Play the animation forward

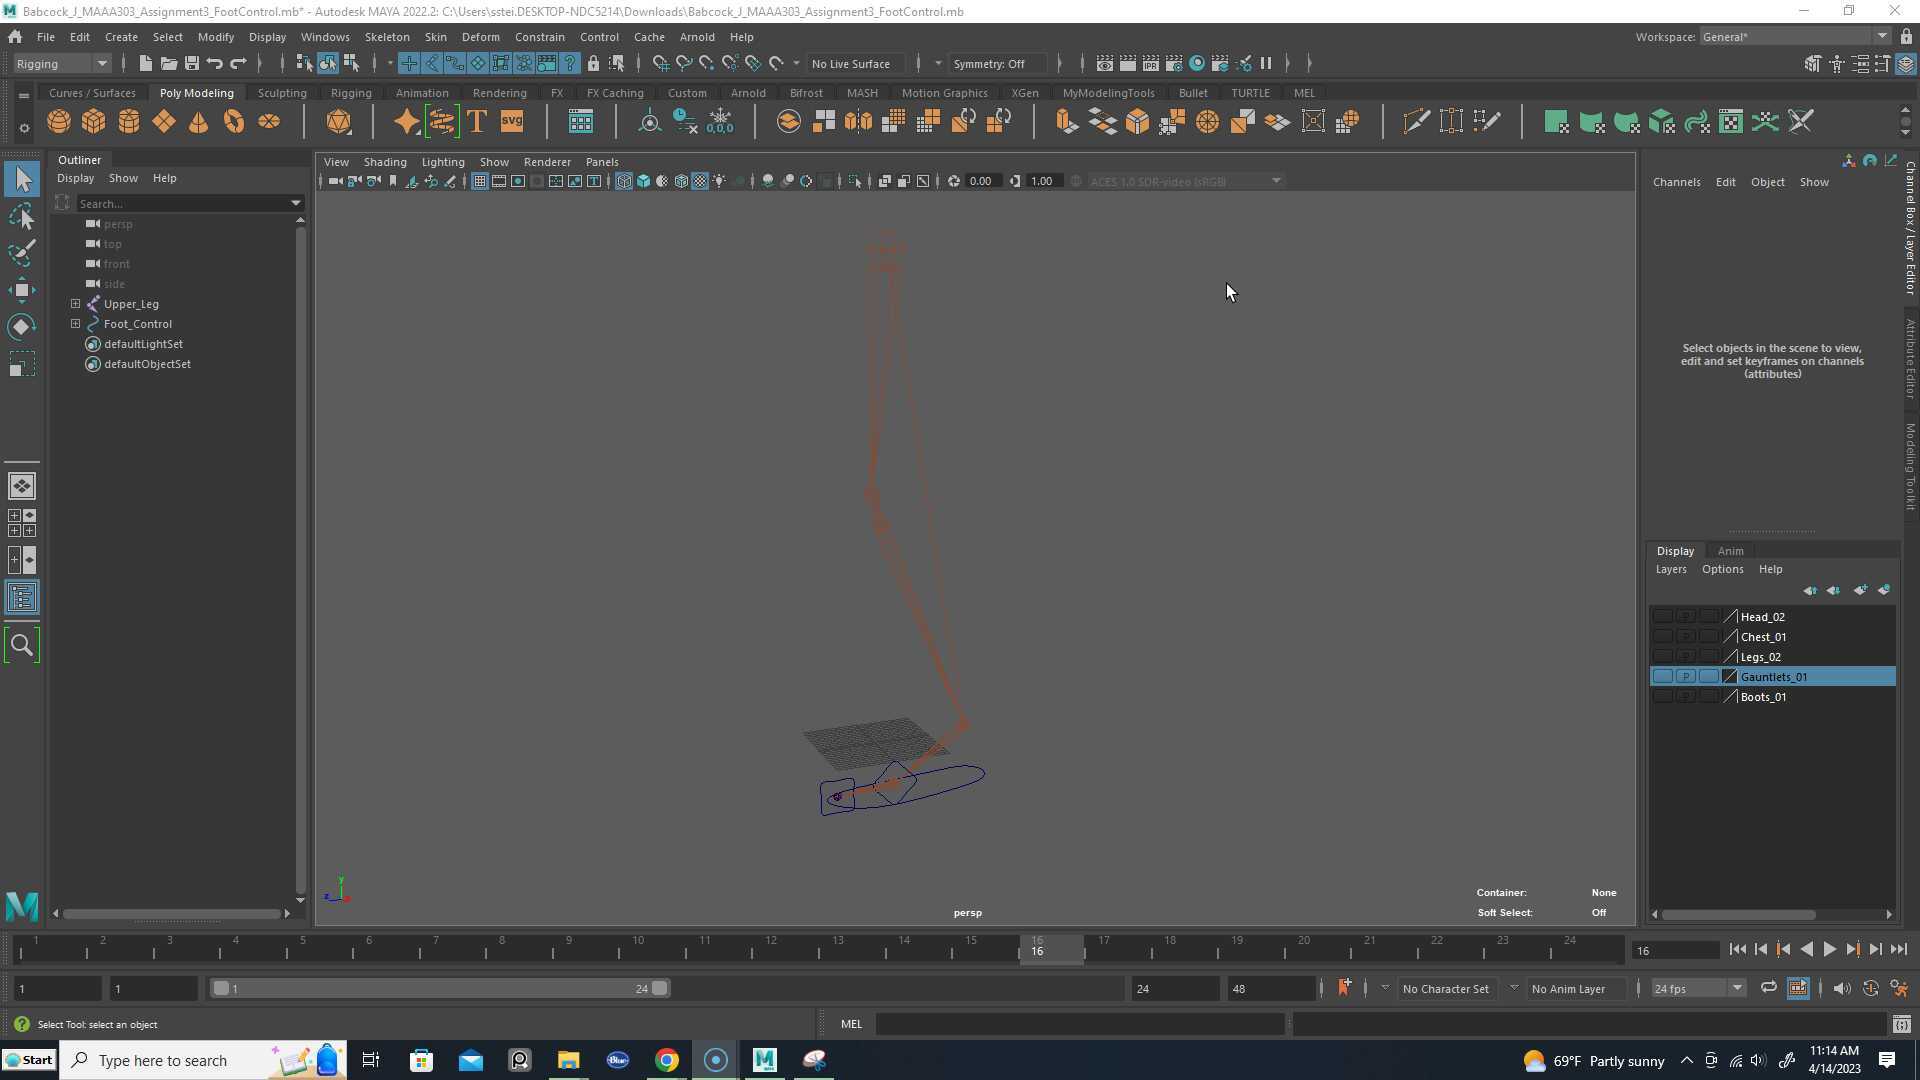pyautogui.click(x=1829, y=949)
